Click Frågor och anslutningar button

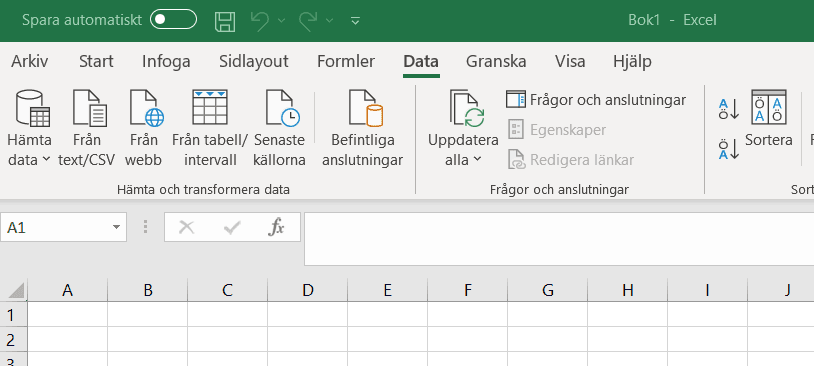596,100
